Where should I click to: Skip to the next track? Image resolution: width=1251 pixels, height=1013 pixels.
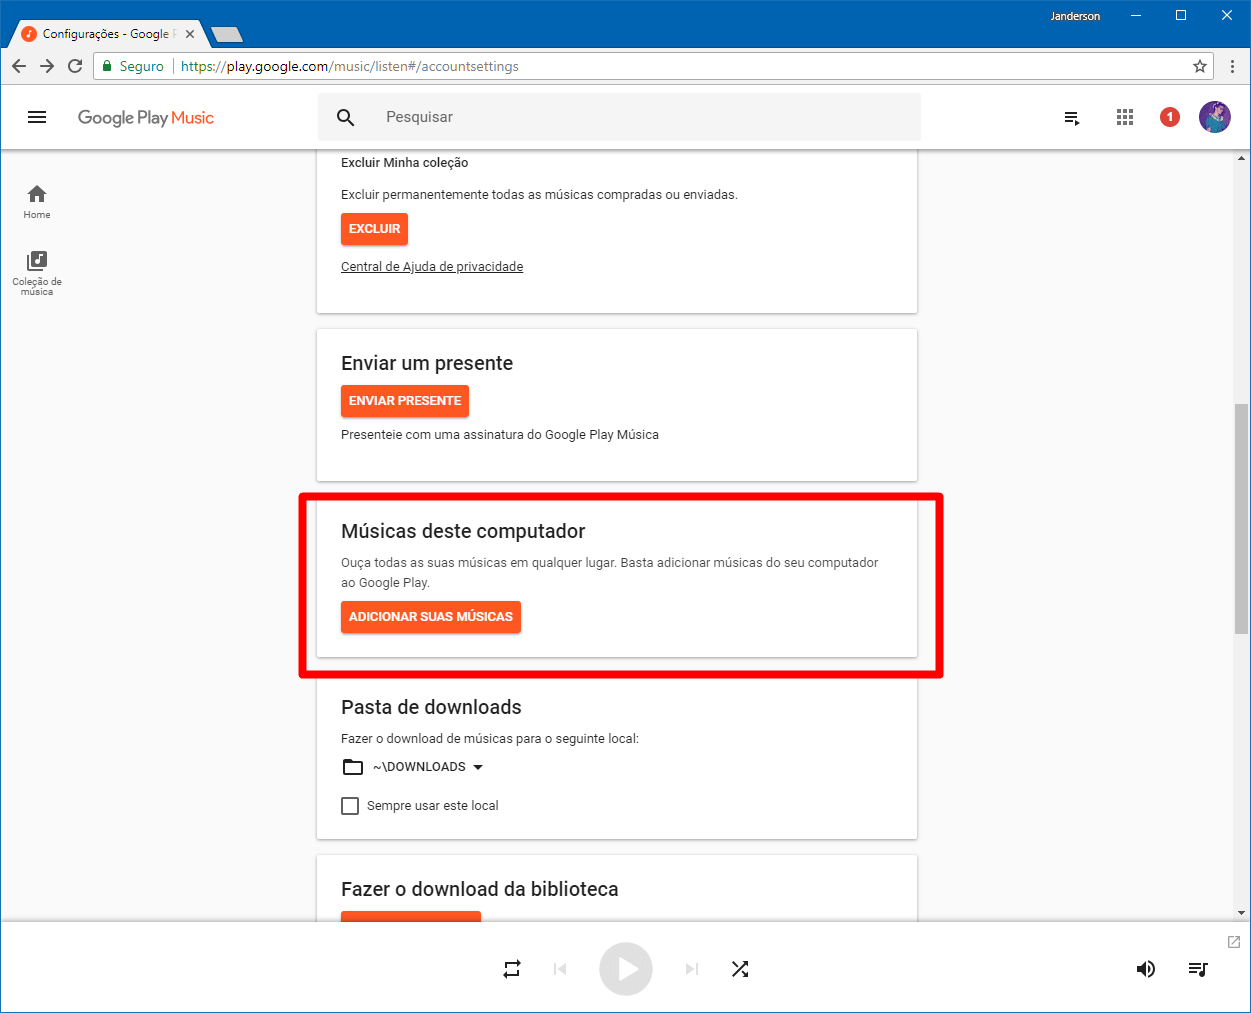coord(691,968)
